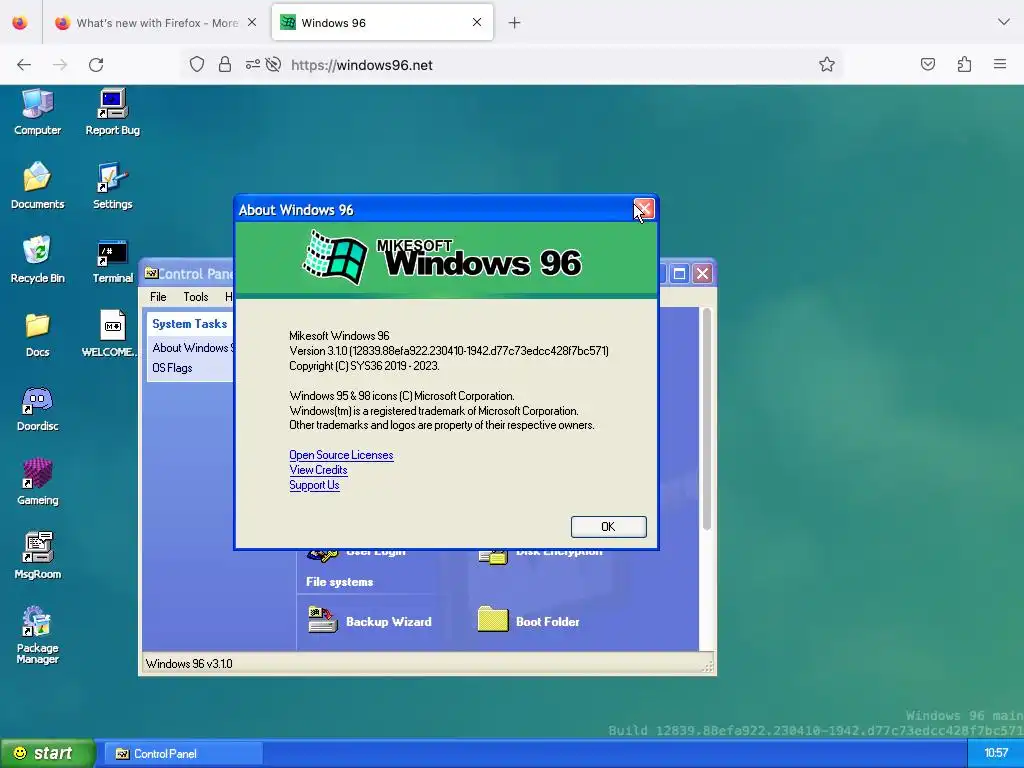The image size is (1024, 768).
Task: Expand the list all tabs dropdown
Action: click(1003, 22)
